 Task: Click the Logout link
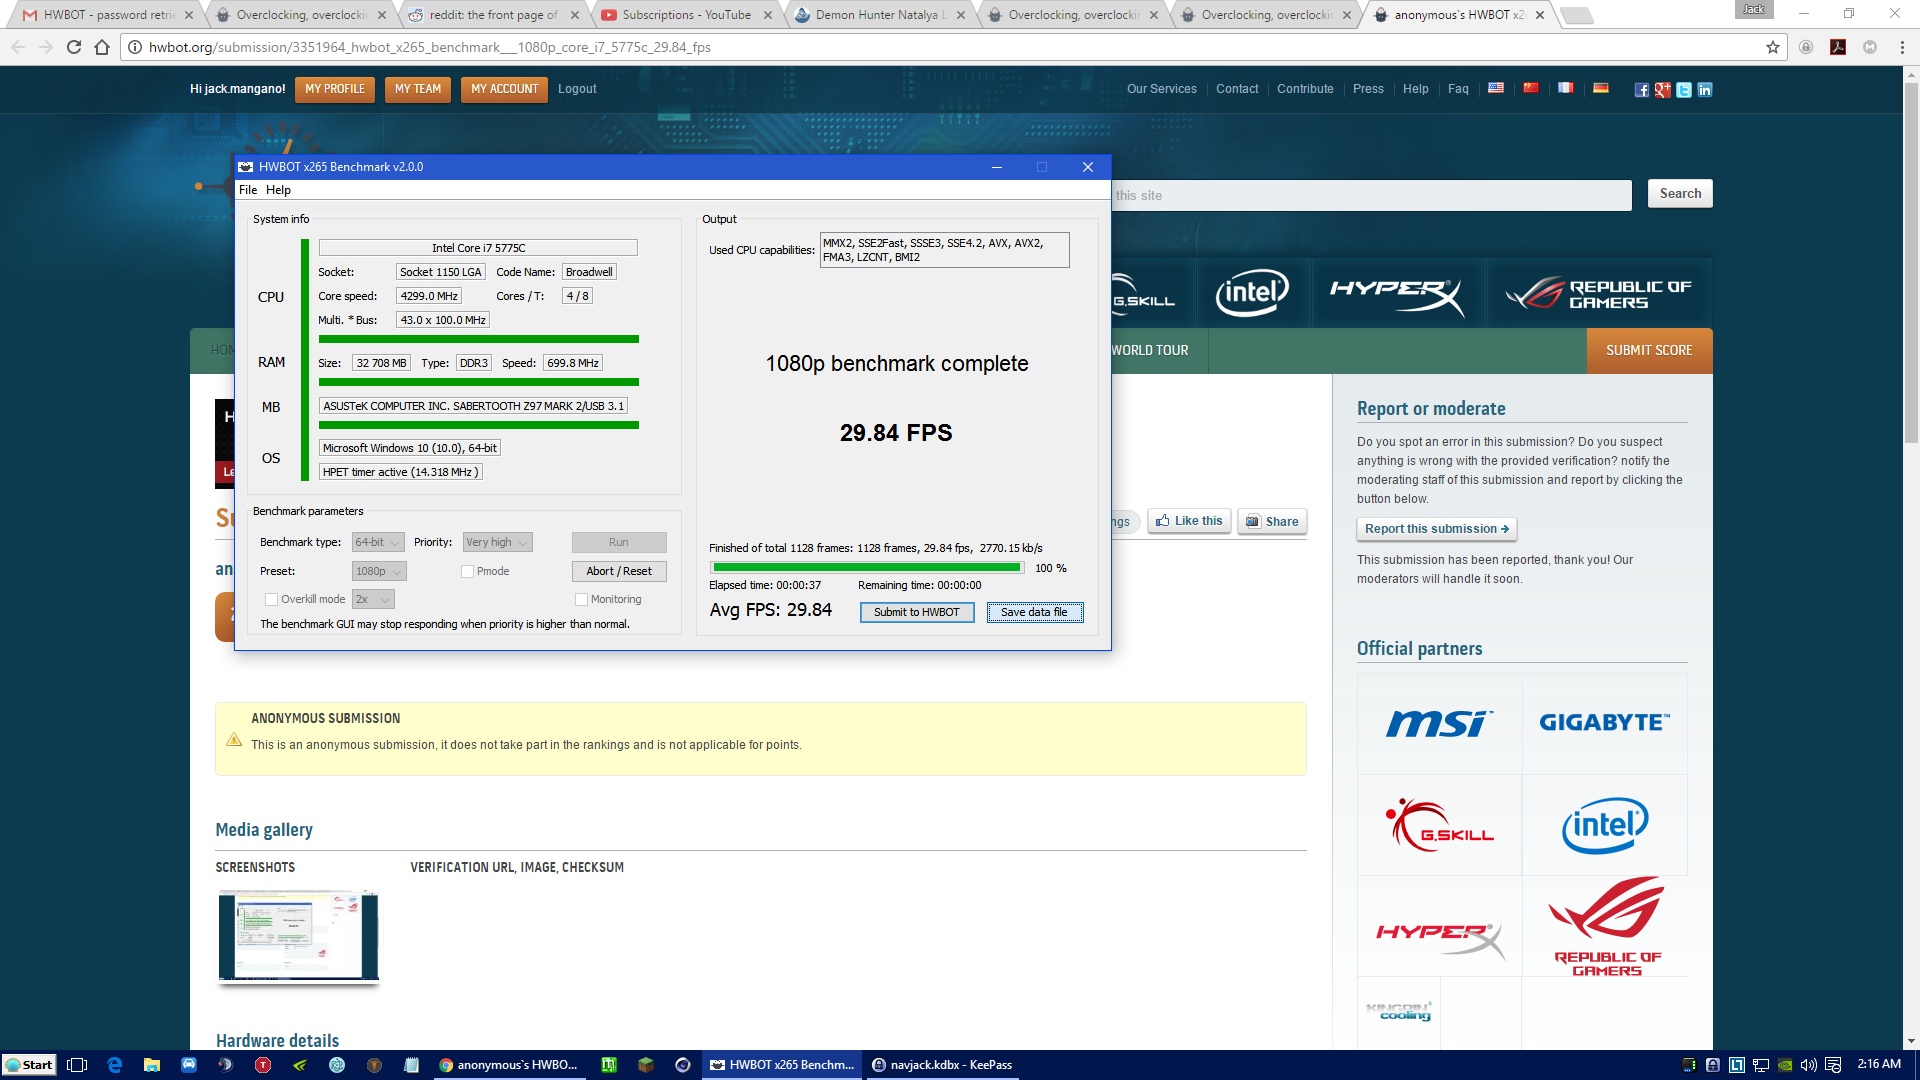pyautogui.click(x=577, y=89)
